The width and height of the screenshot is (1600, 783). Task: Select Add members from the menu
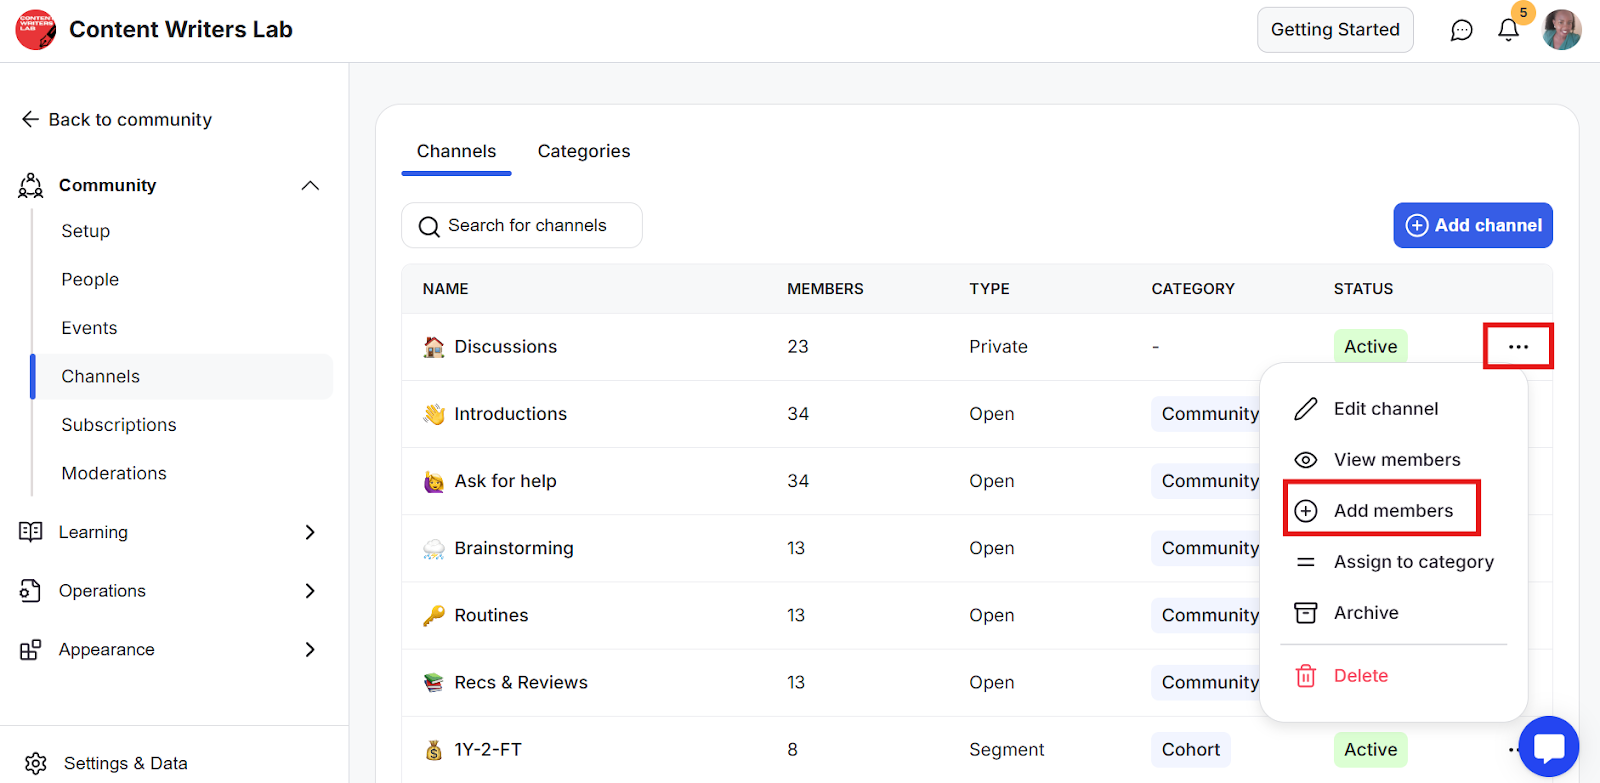[x=1392, y=511]
